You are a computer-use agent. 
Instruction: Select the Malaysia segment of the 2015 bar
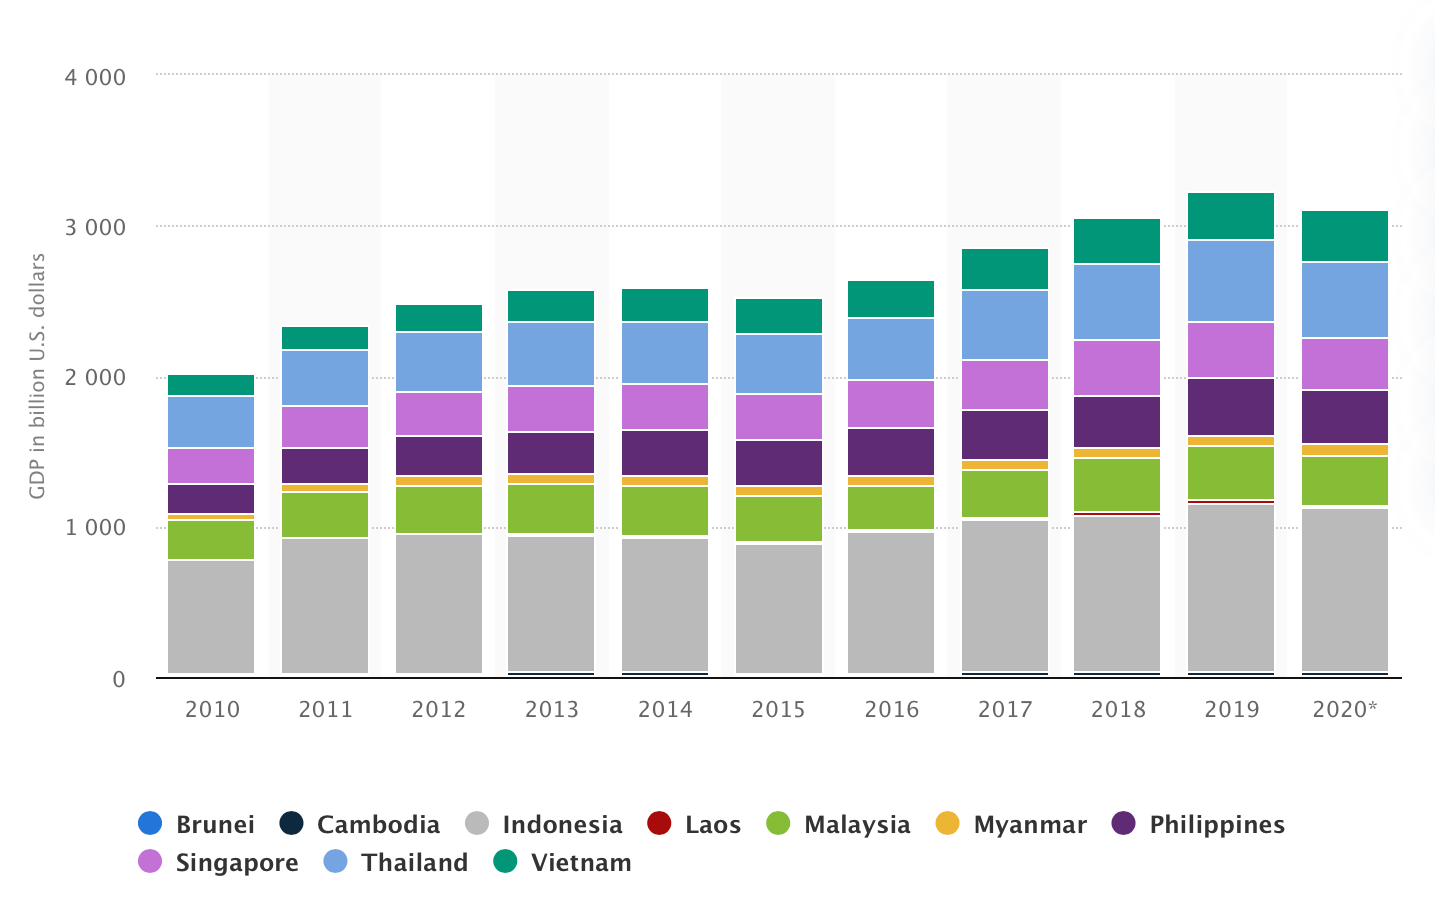click(x=779, y=519)
